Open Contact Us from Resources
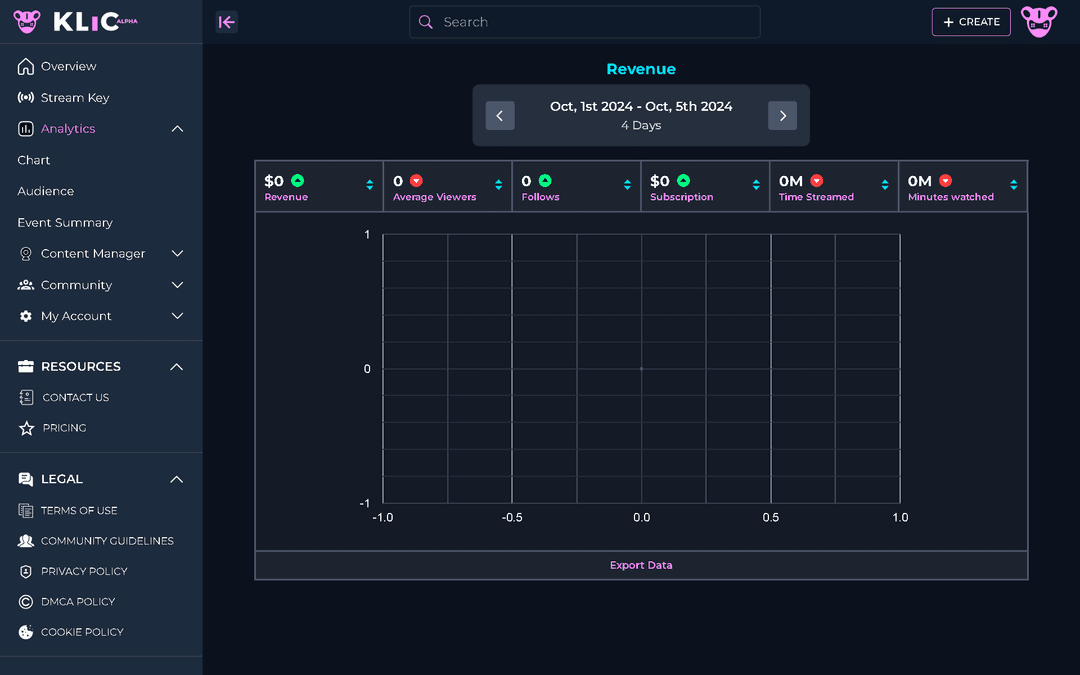Viewport: 1080px width, 675px height. click(75, 398)
